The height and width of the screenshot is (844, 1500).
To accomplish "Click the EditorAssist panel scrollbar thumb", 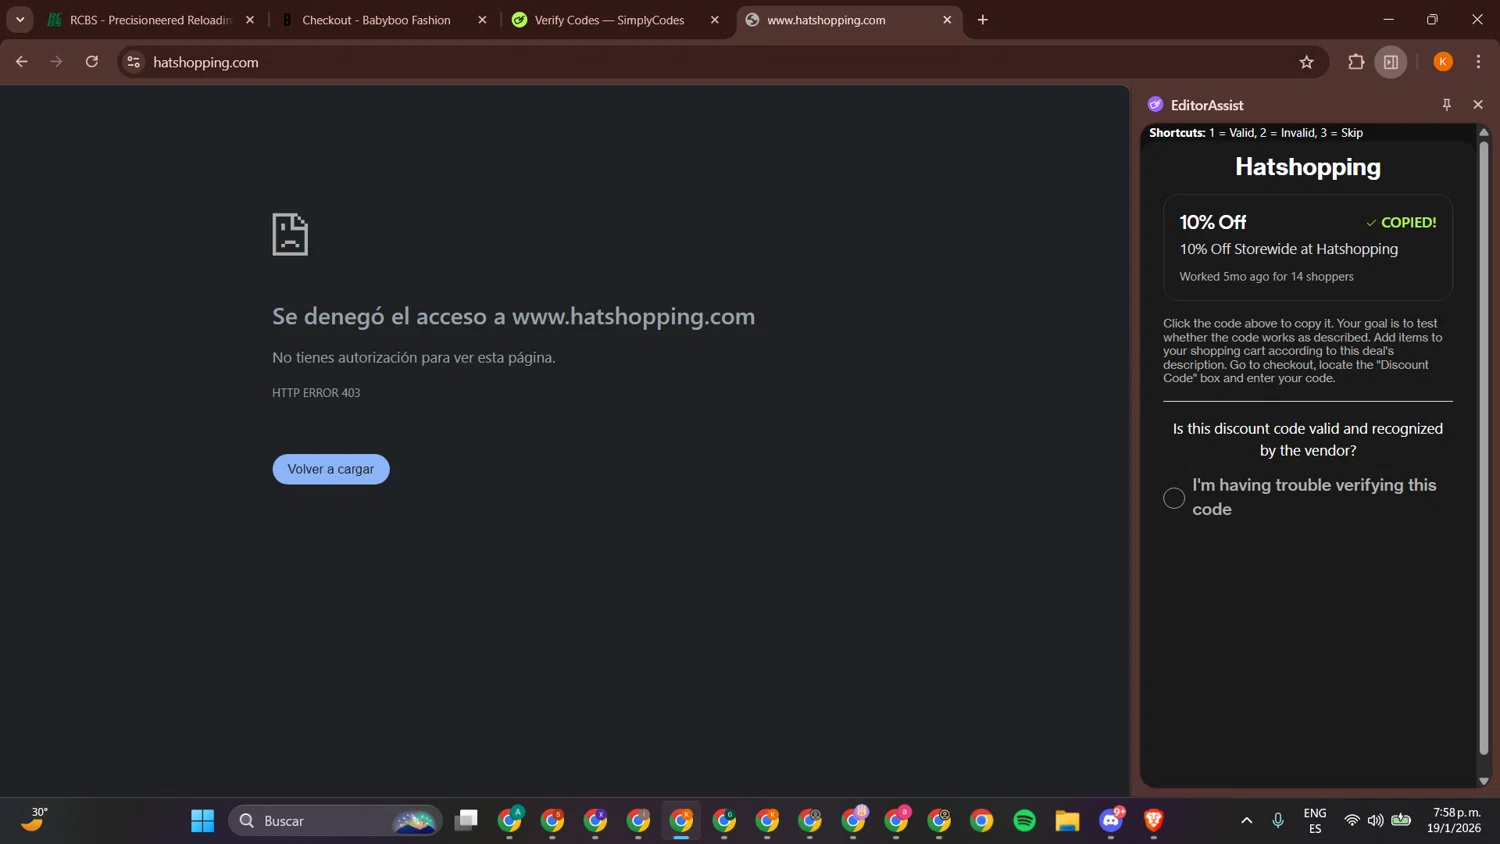I will pyautogui.click(x=1483, y=447).
